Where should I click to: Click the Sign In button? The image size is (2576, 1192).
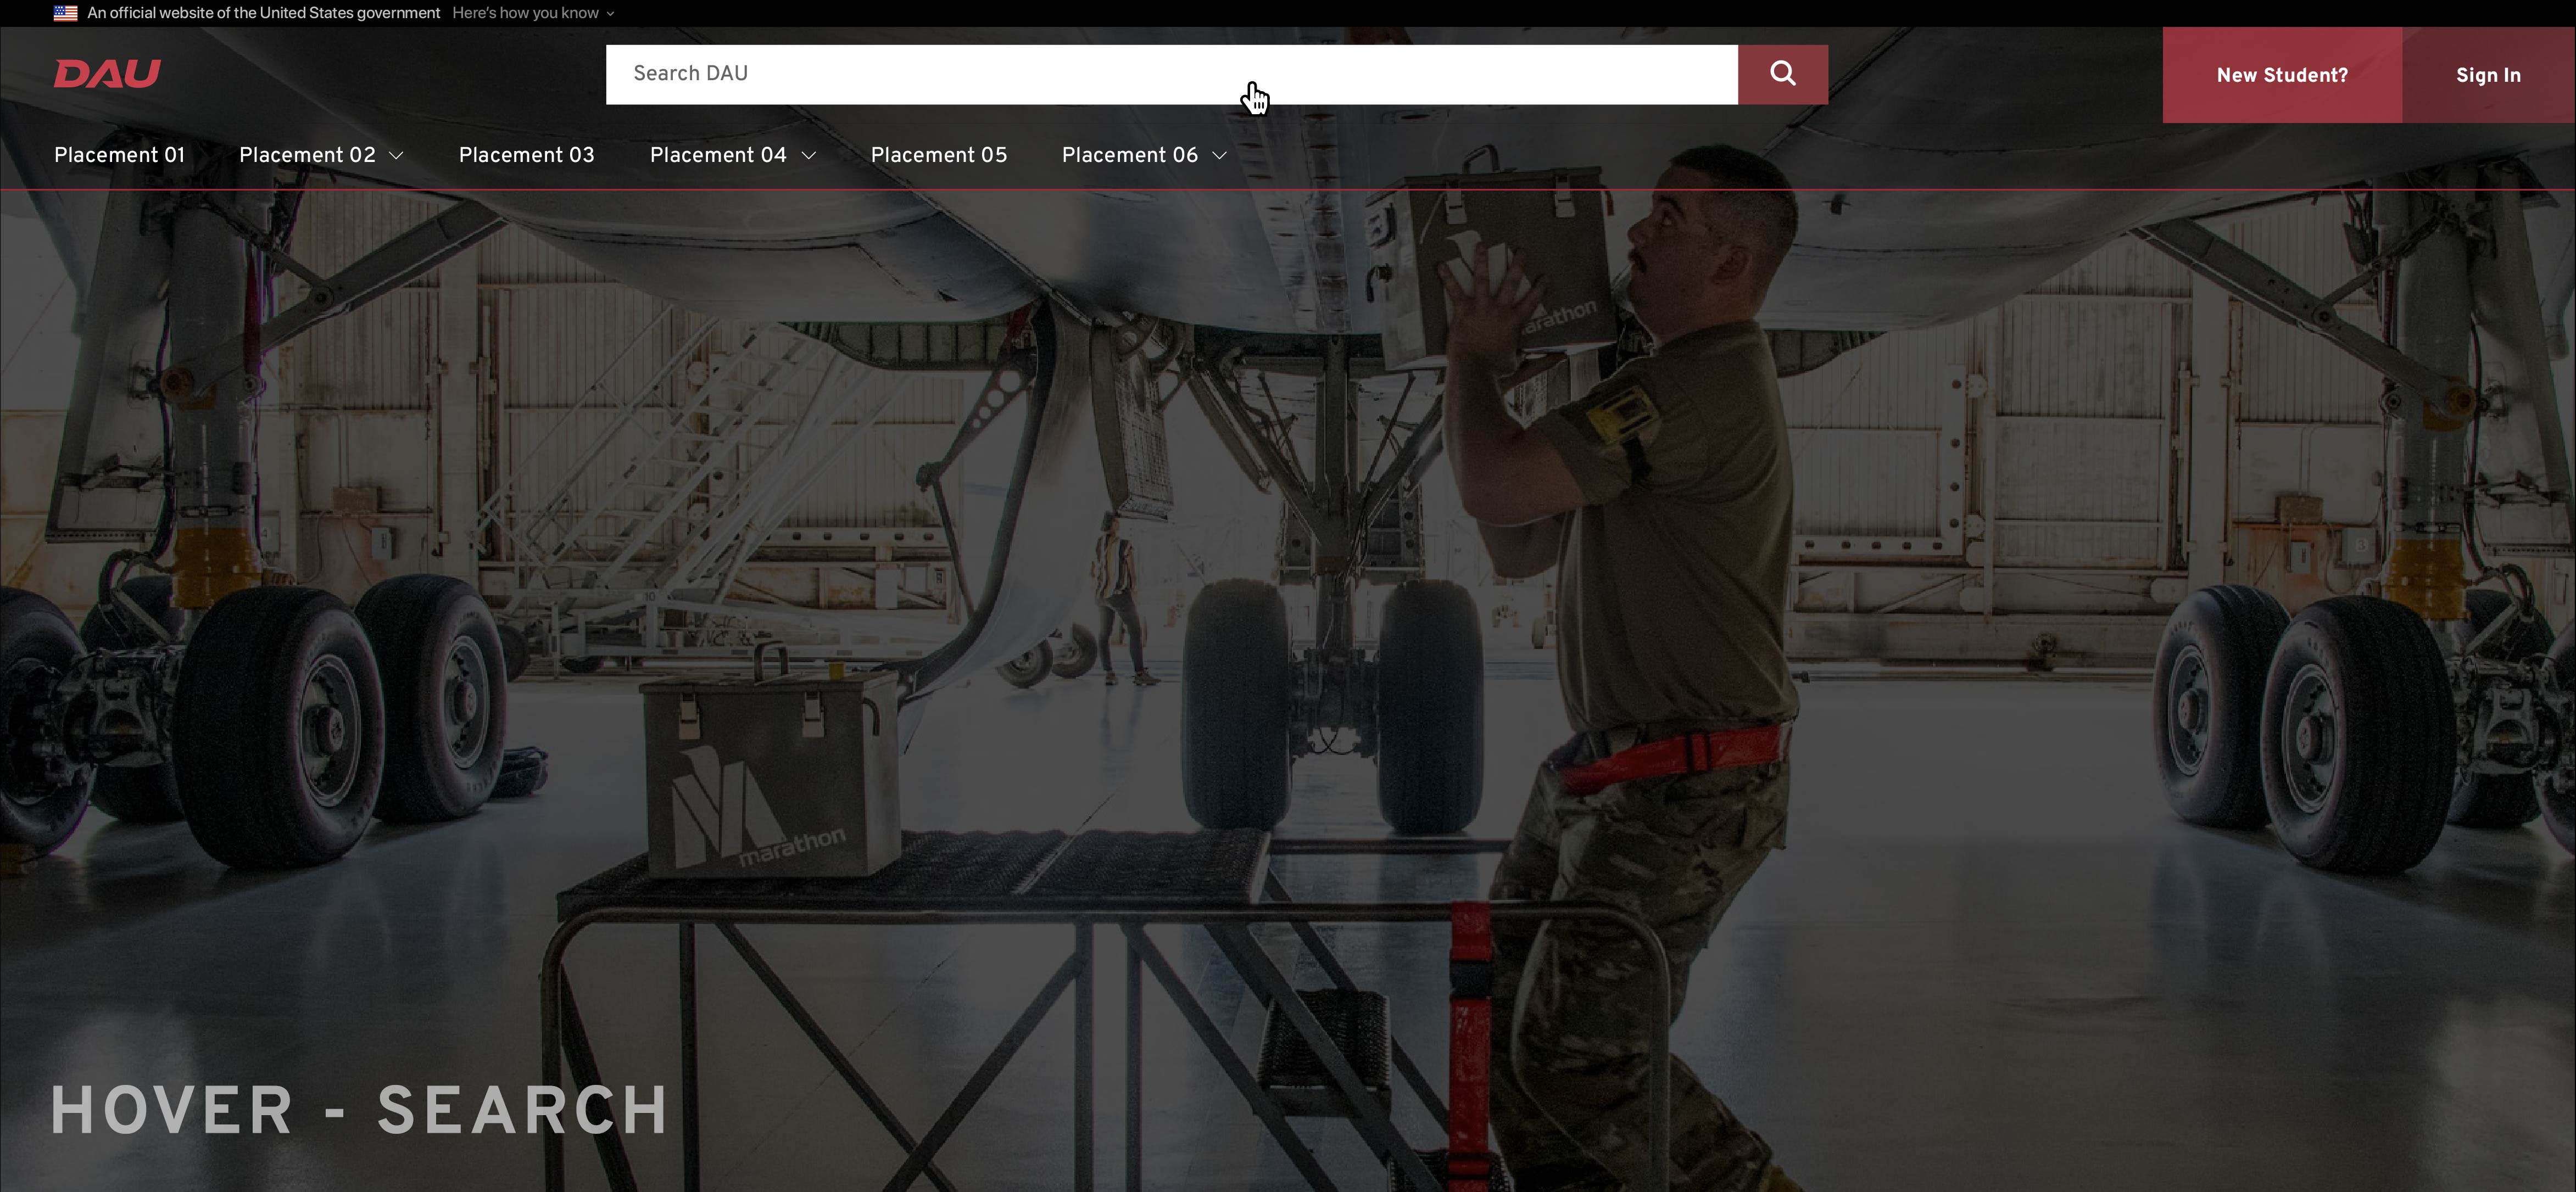click(2488, 75)
